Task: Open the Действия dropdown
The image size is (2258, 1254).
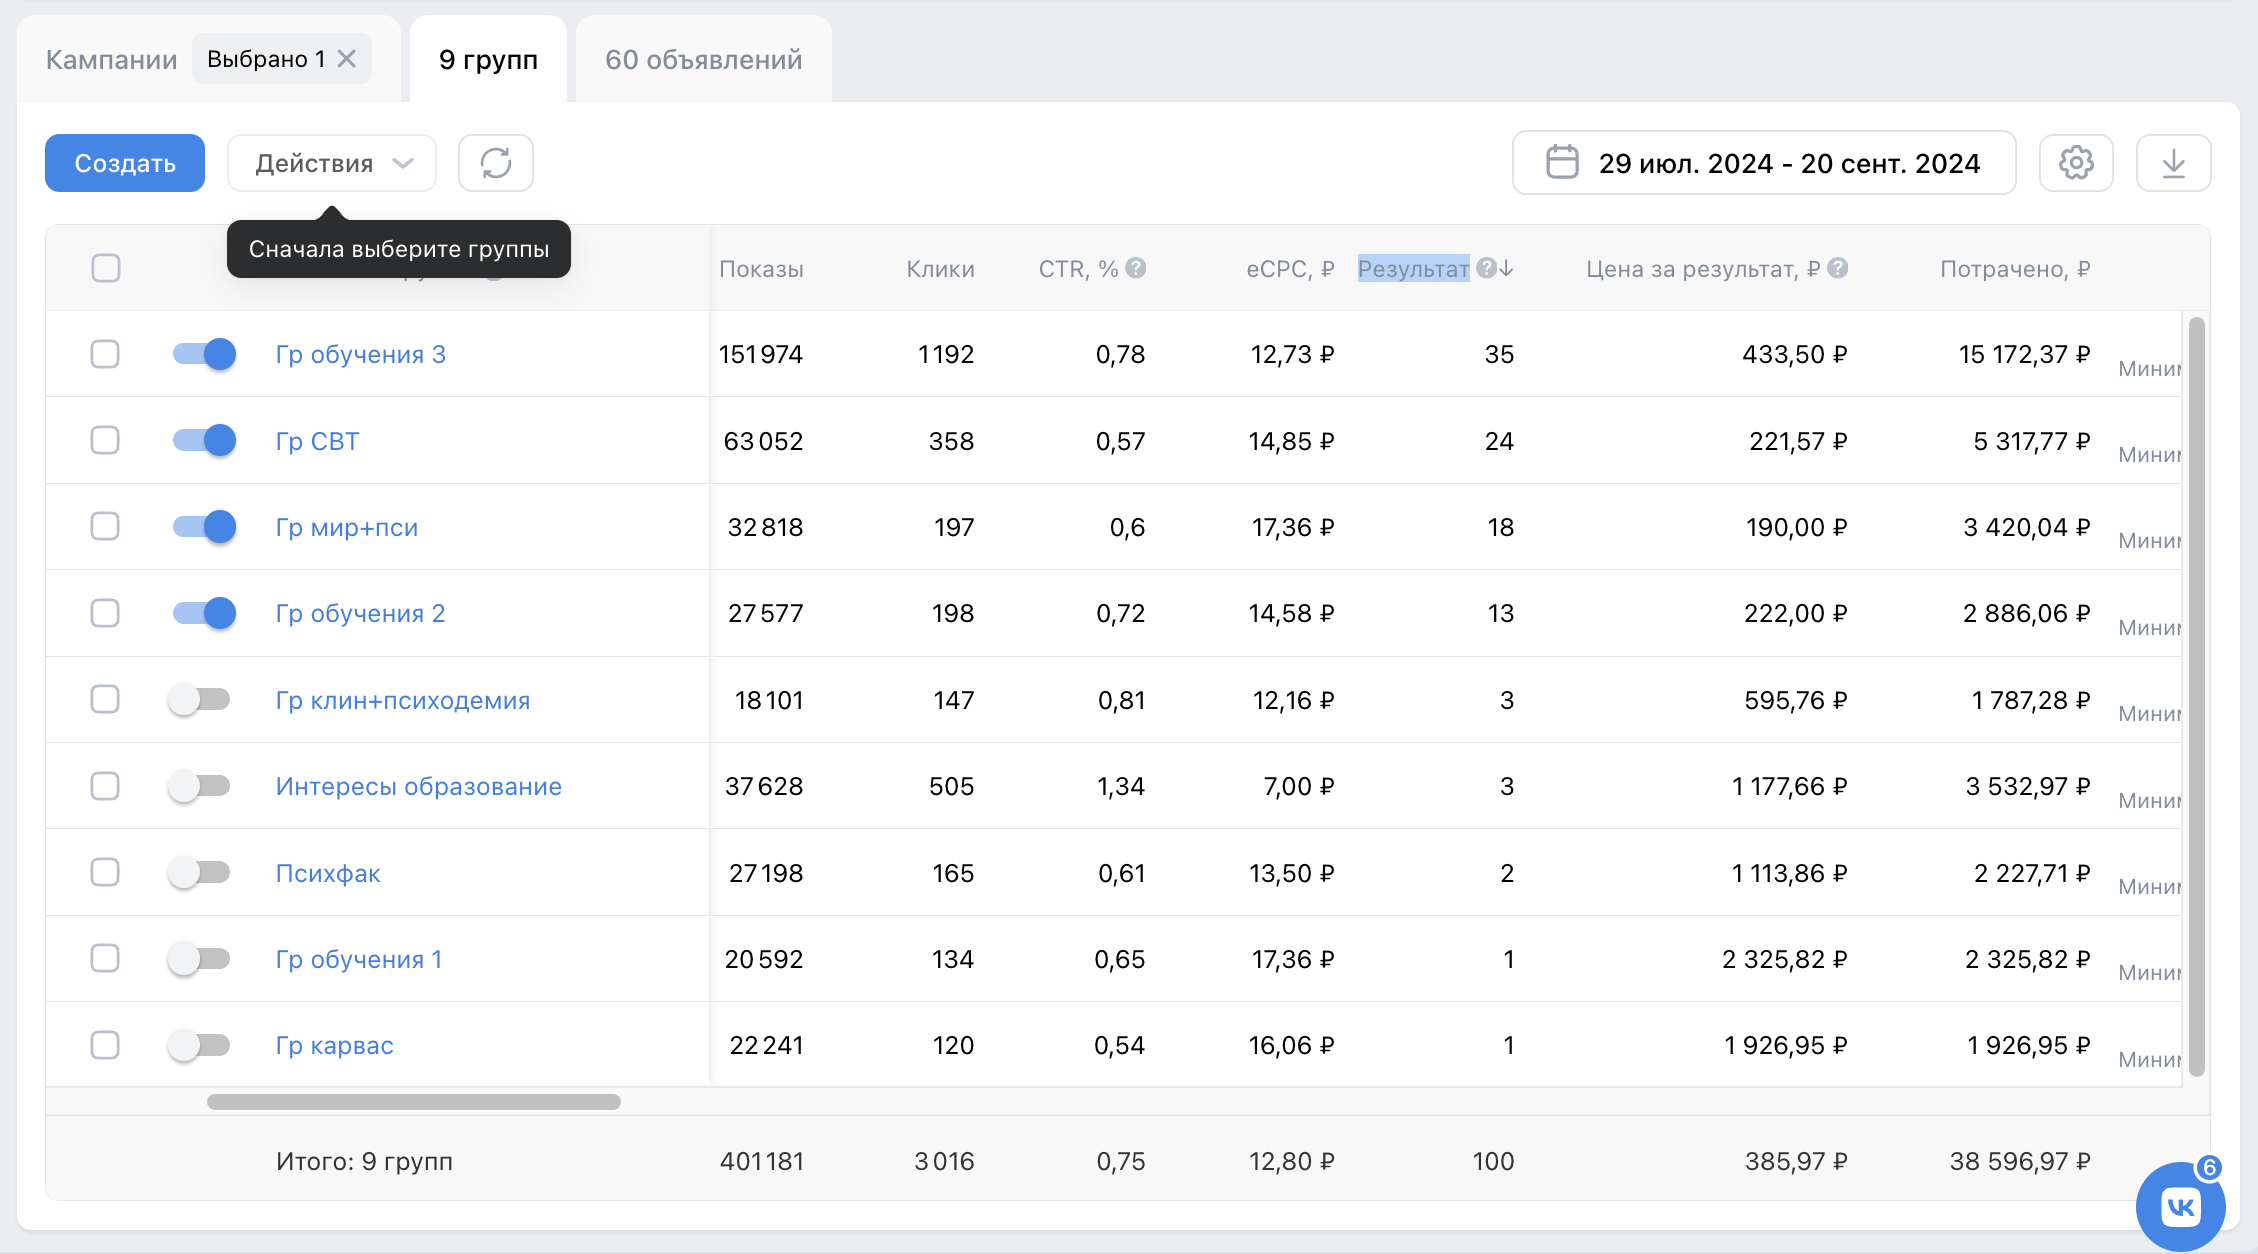Action: click(x=332, y=163)
